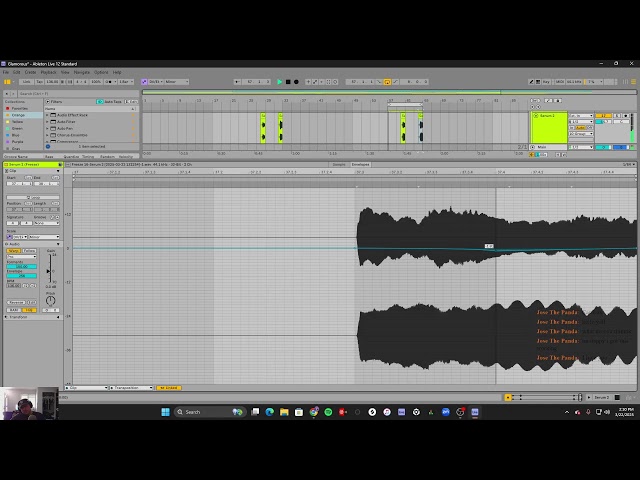
Task: Open the clip scale Minor dropdown
Action: 44,237
